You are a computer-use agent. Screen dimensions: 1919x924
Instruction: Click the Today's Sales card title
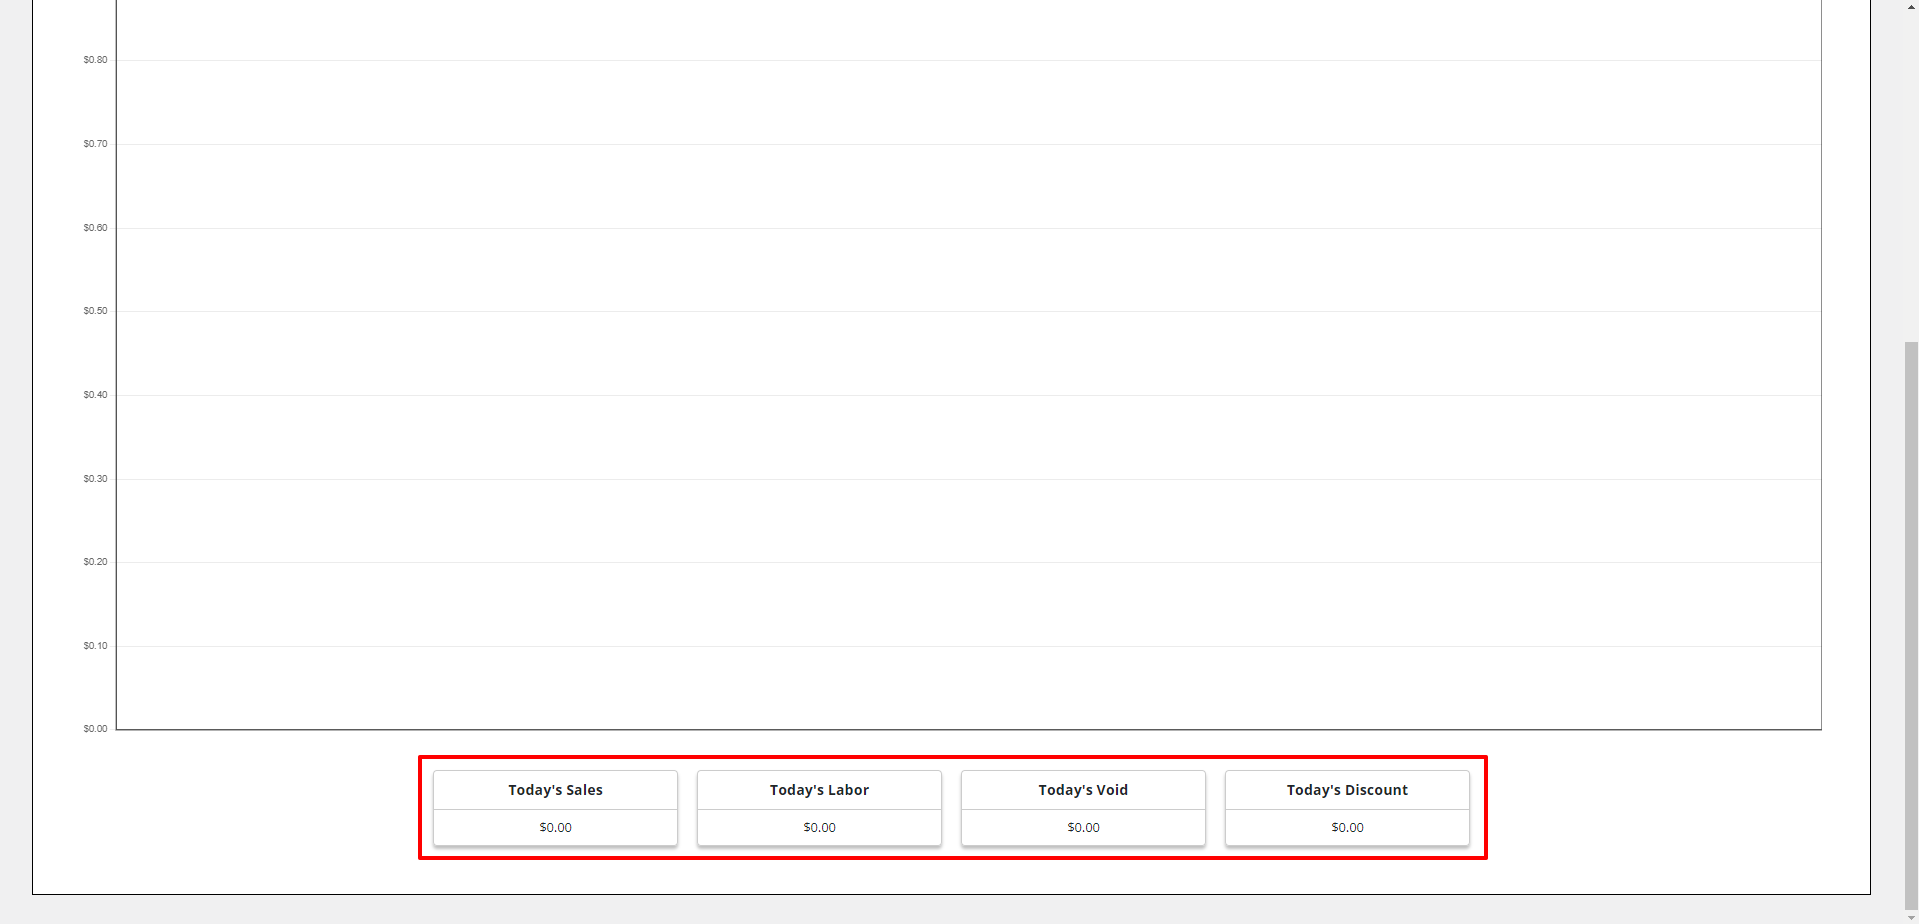[x=555, y=790]
